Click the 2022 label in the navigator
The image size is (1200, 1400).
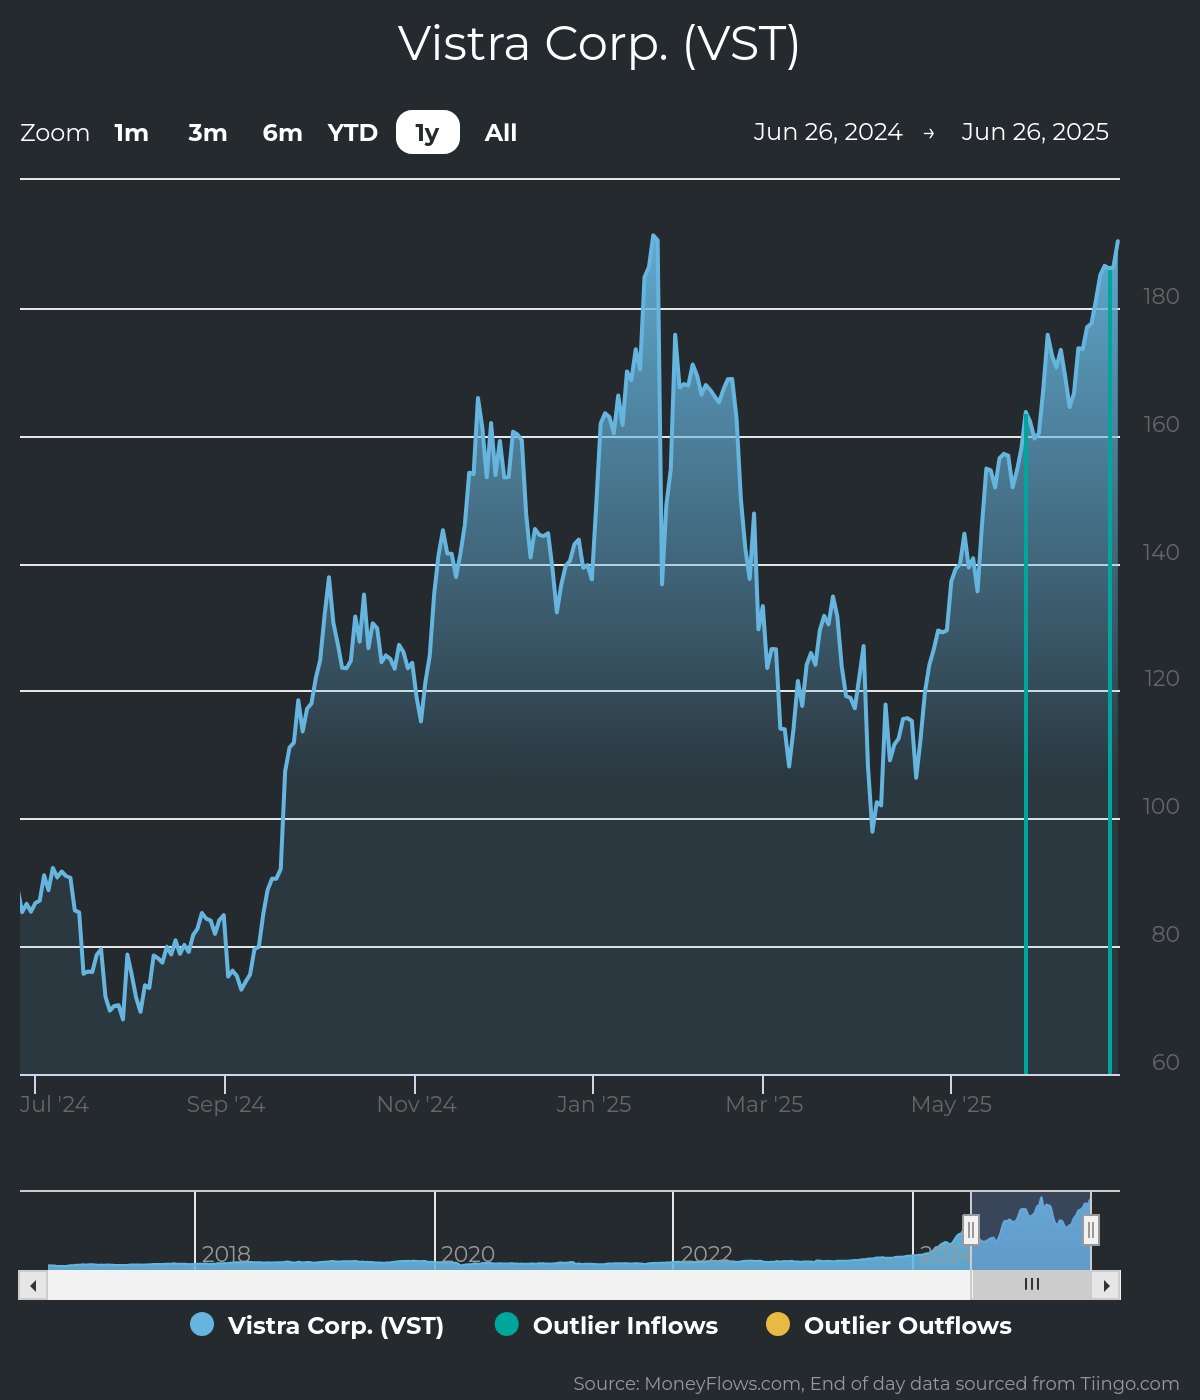tap(707, 1254)
